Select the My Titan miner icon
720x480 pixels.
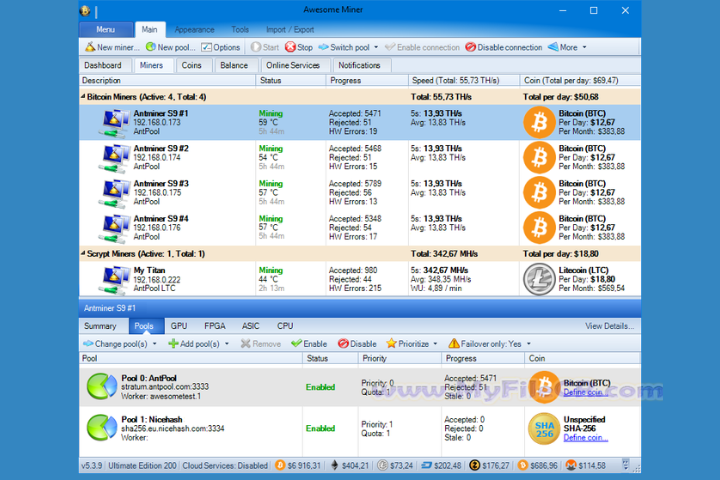114,279
